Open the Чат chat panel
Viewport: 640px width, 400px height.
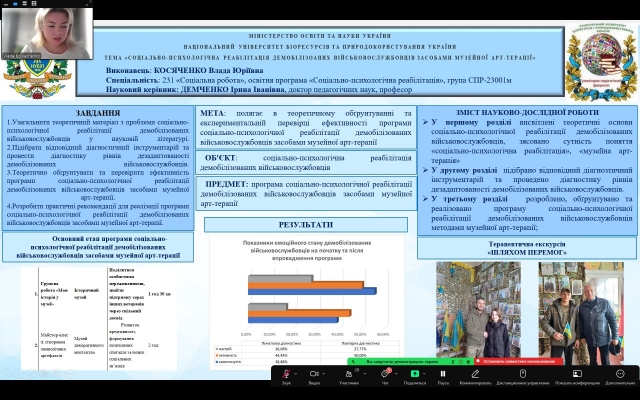click(x=384, y=374)
